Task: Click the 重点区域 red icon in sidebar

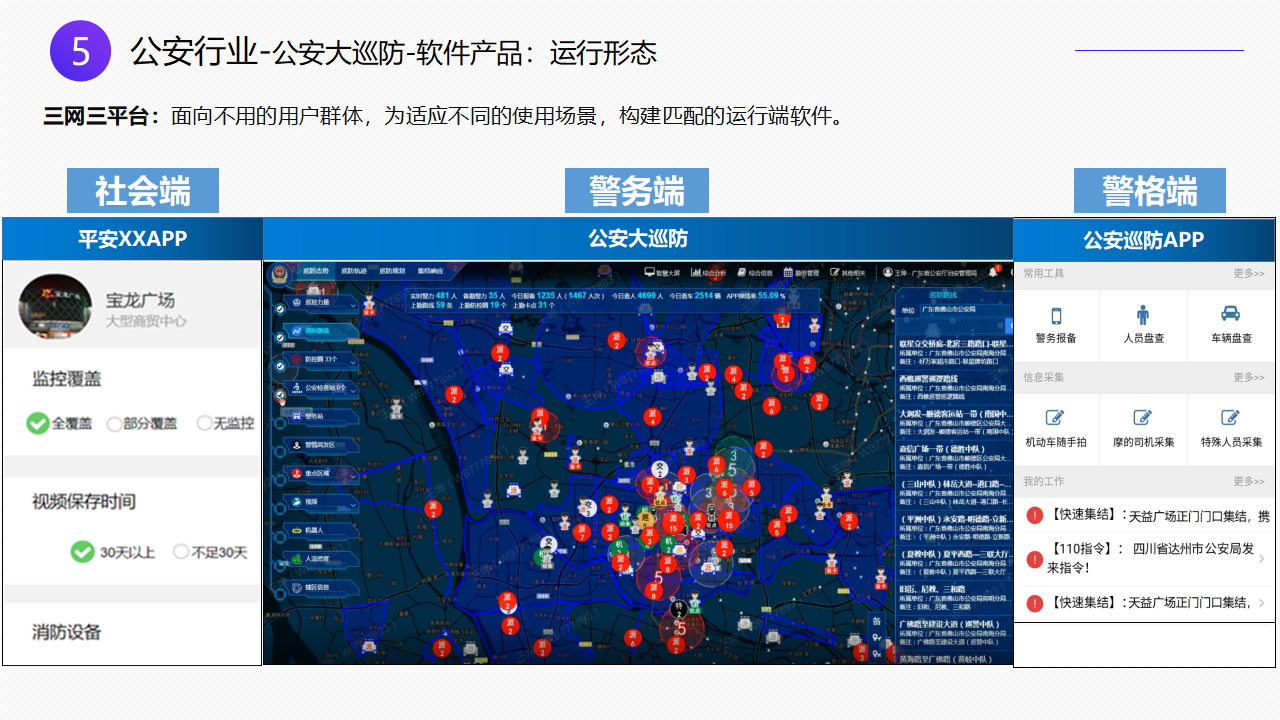Action: click(297, 473)
